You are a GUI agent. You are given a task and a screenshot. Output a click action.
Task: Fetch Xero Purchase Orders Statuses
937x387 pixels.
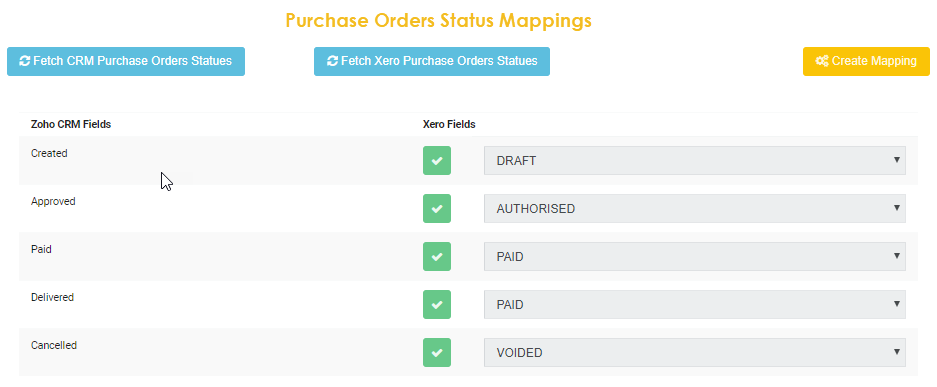click(x=432, y=62)
